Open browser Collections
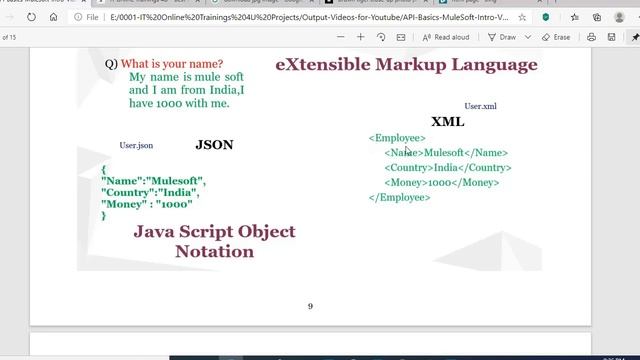The image size is (640, 360). click(597, 18)
